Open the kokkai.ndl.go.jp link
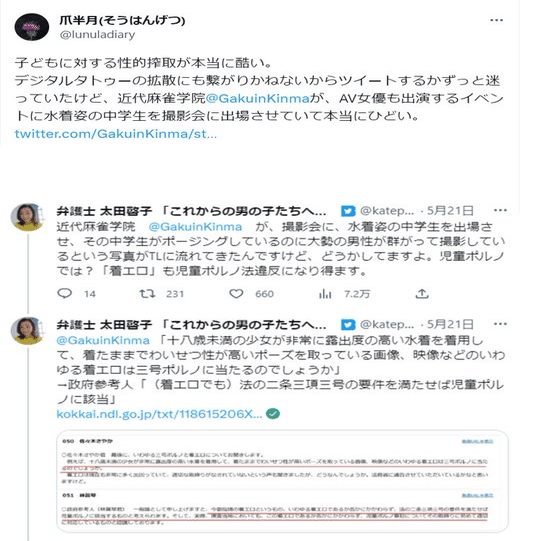 click(159, 414)
